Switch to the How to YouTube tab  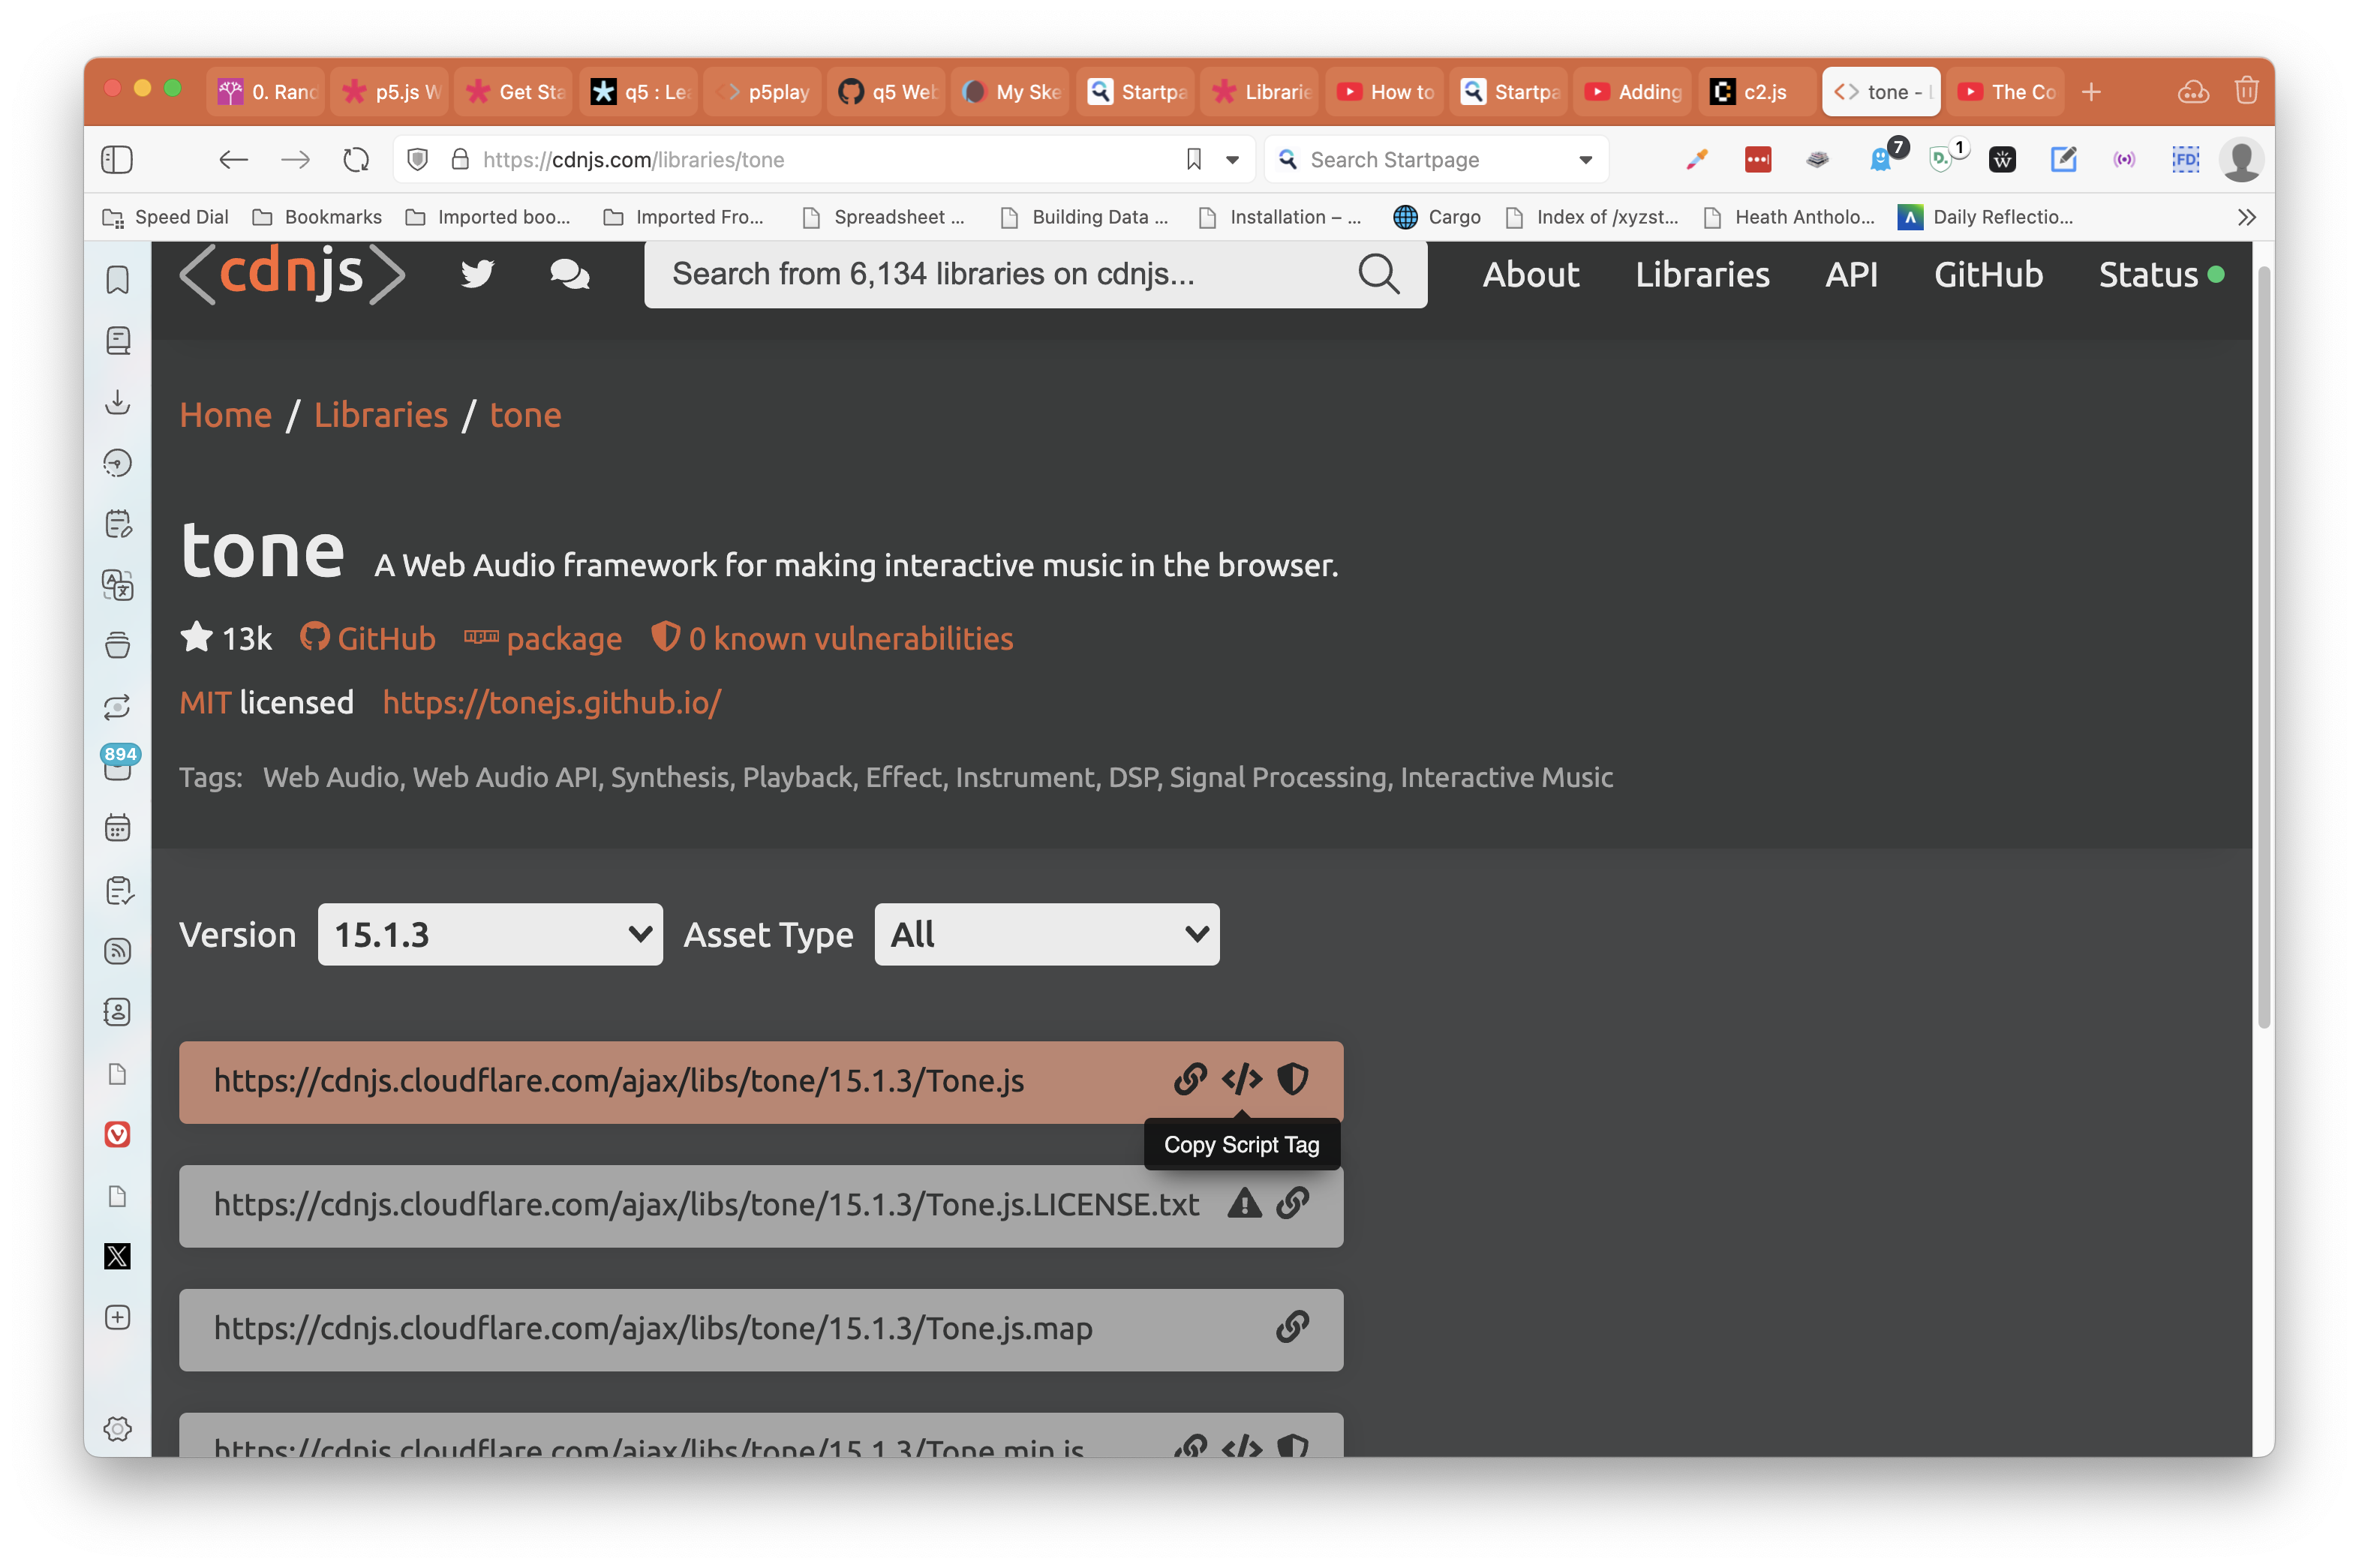pos(1385,92)
